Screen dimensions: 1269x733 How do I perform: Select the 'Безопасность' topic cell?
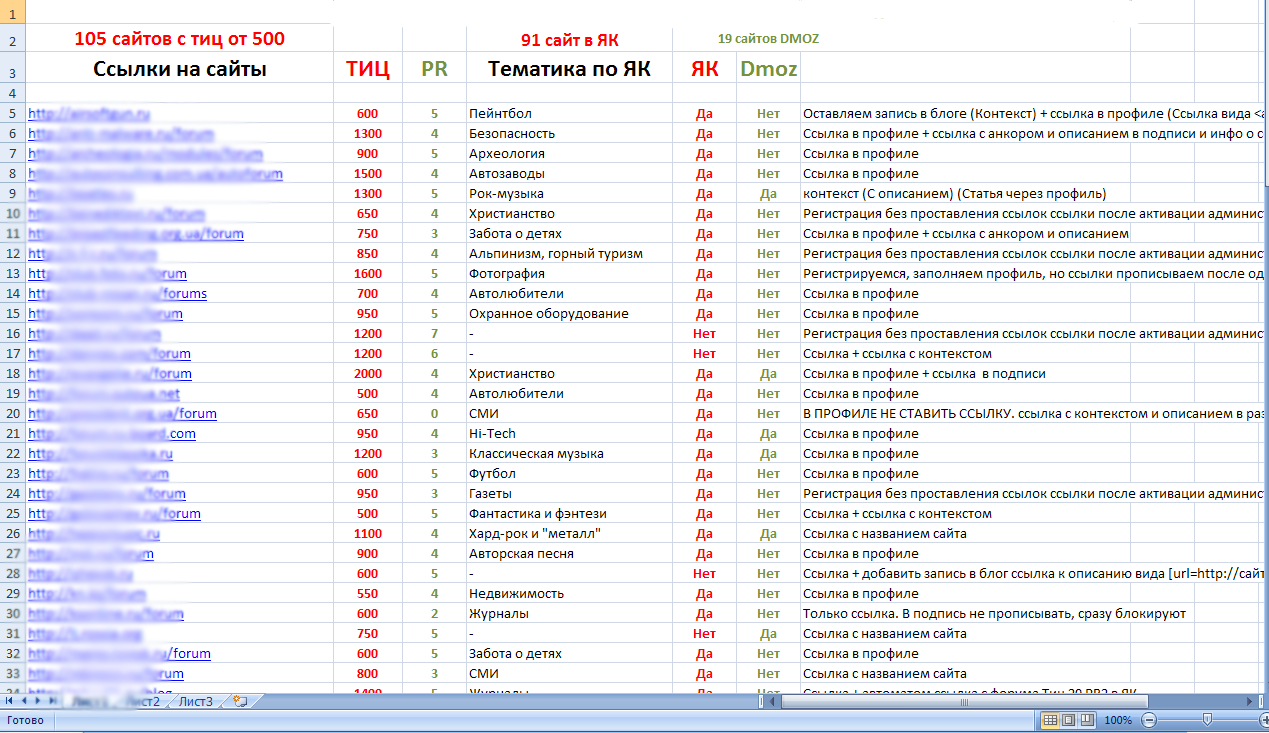(x=569, y=133)
